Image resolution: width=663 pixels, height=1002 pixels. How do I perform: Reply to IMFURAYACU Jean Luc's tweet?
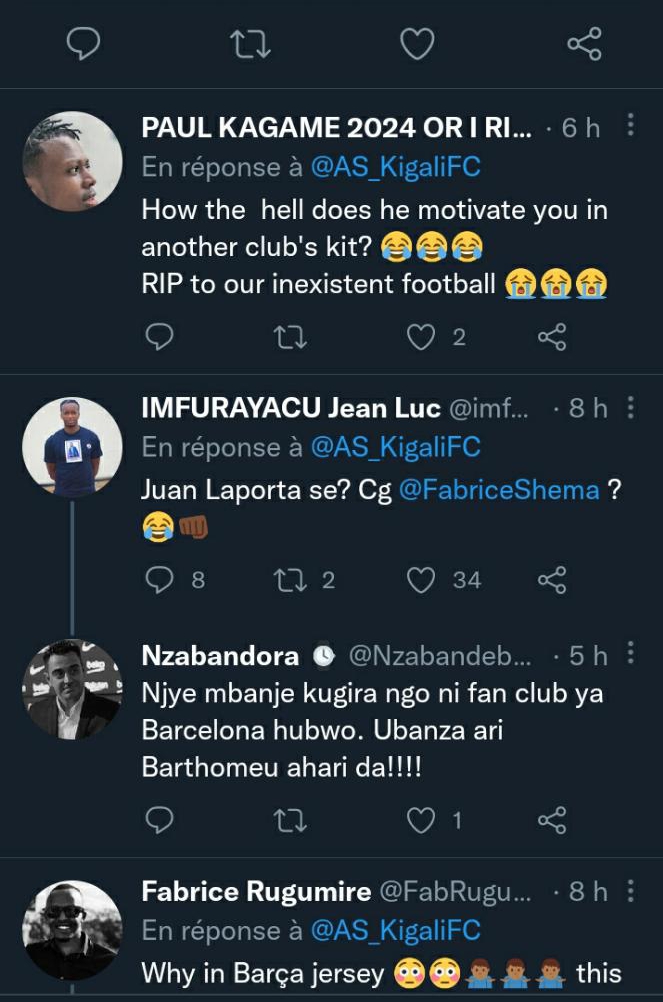click(160, 580)
